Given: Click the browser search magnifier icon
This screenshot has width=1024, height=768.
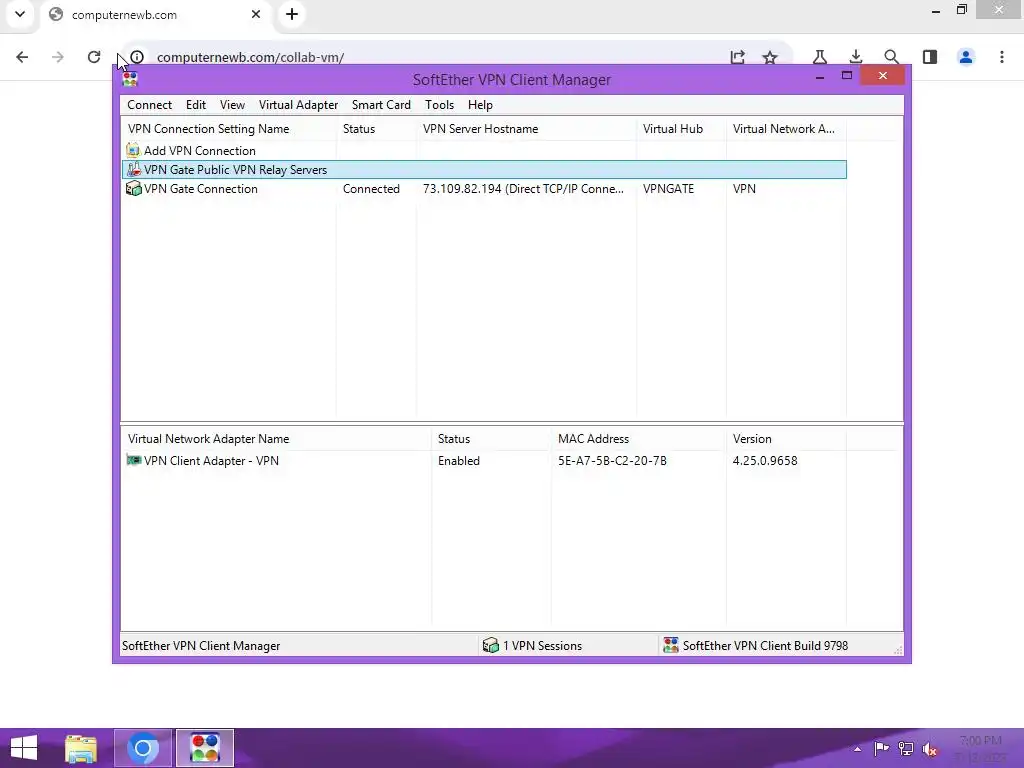Looking at the screenshot, I should tap(891, 57).
